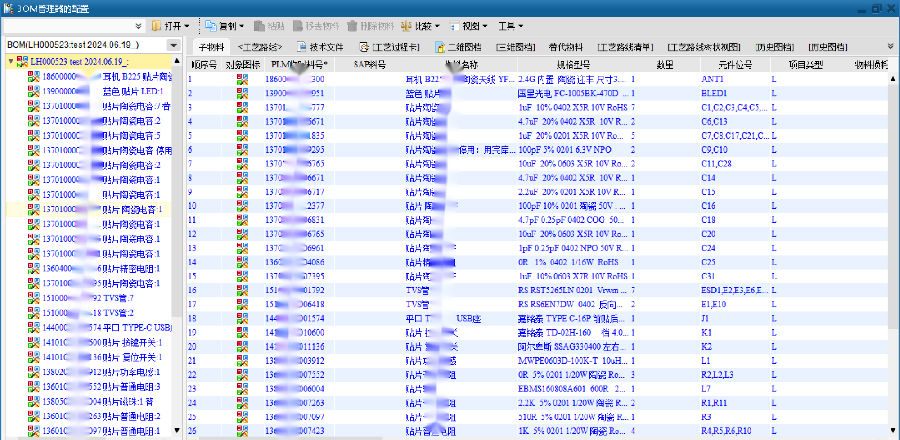Open the 视图 dropdown arrow
Image resolution: width=900 pixels, height=440 pixels.
click(x=485, y=26)
